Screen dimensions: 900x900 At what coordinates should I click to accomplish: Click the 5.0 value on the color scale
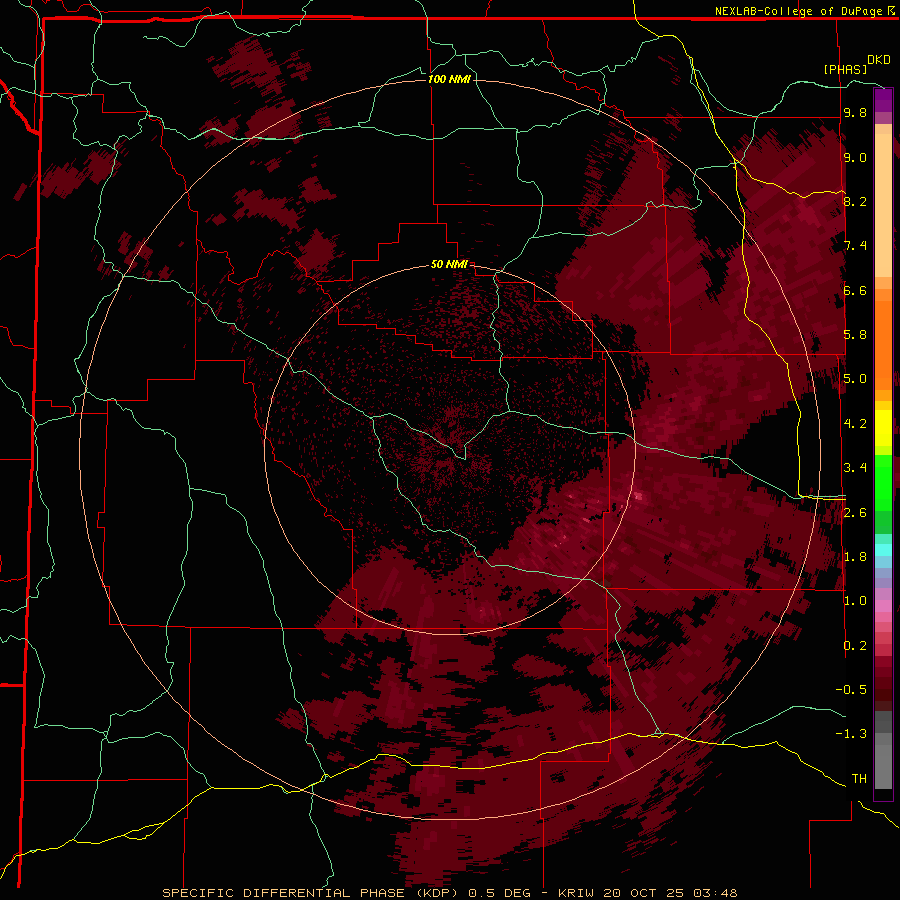[x=855, y=379]
